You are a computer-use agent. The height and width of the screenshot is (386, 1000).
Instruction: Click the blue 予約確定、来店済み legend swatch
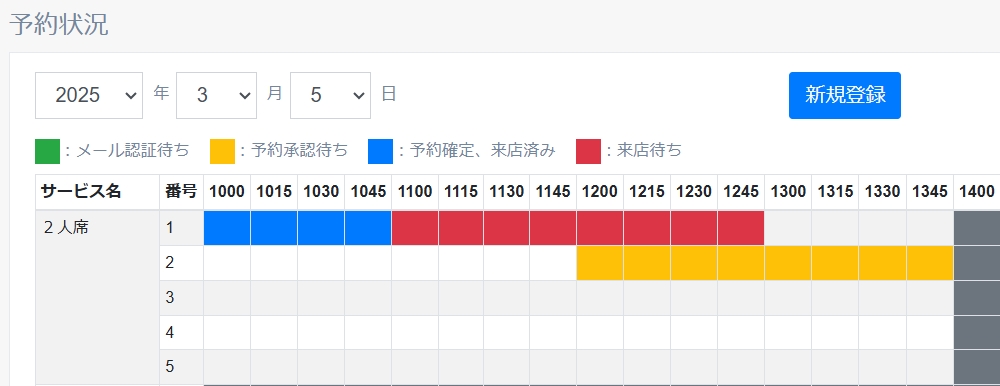point(380,151)
